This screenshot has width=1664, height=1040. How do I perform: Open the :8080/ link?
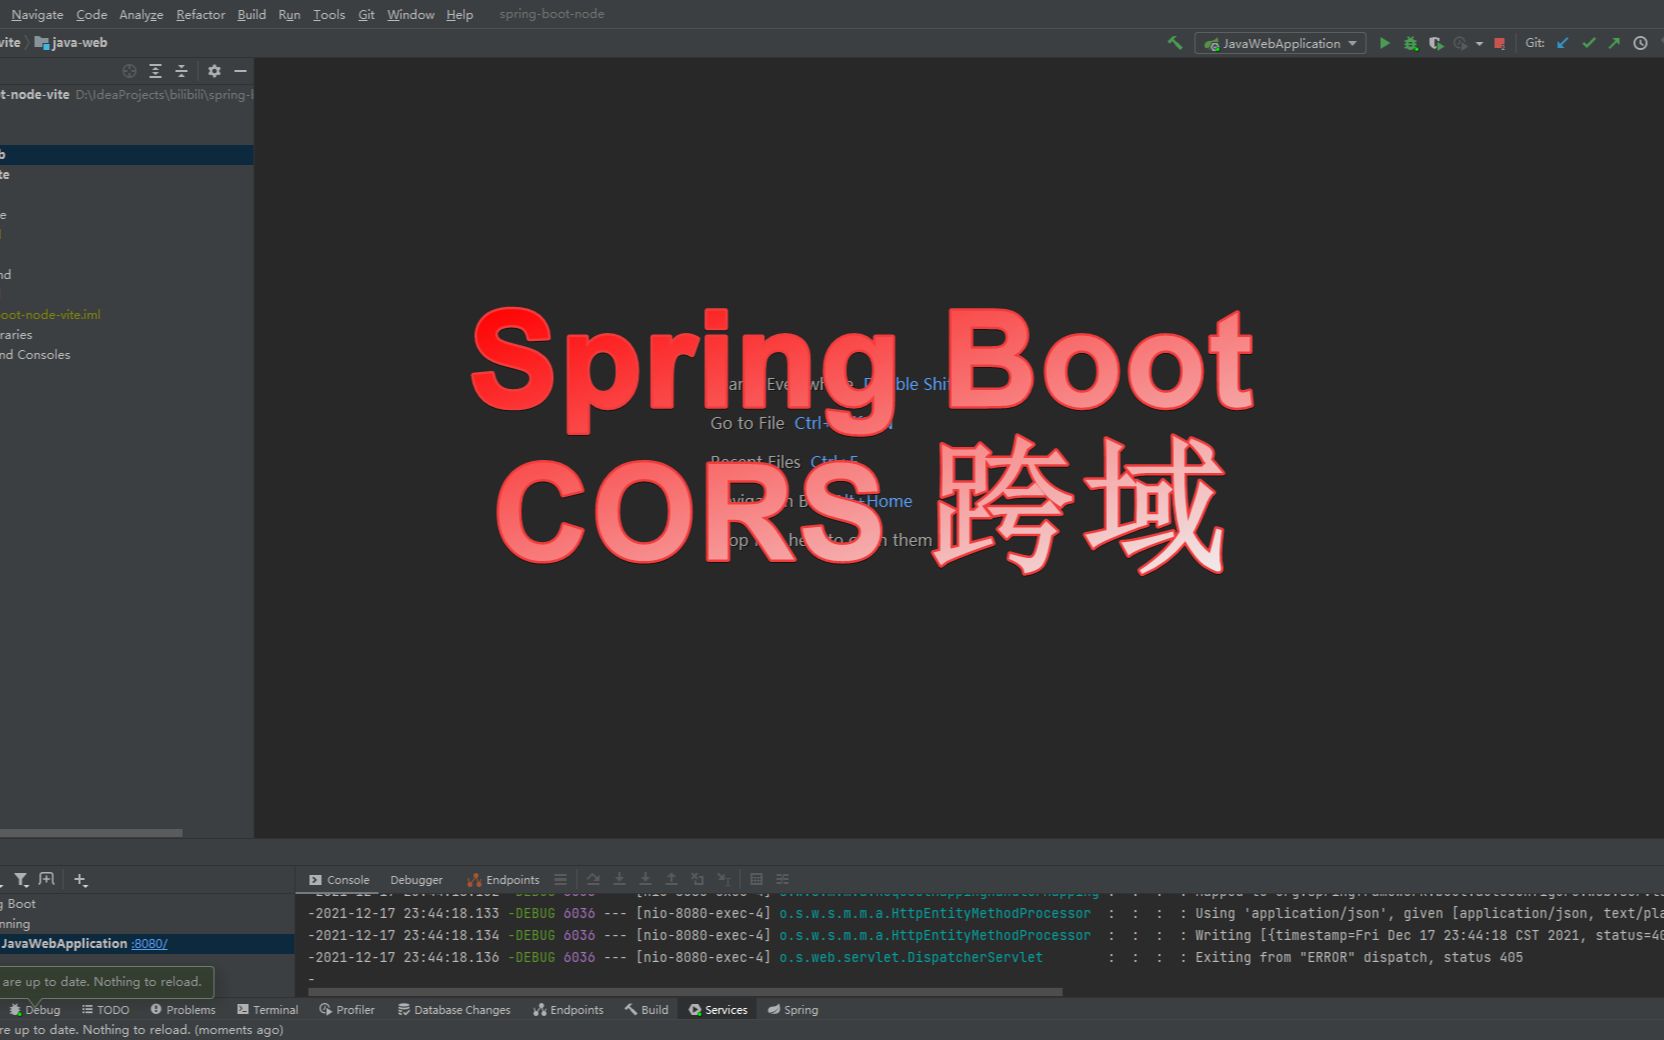(149, 944)
